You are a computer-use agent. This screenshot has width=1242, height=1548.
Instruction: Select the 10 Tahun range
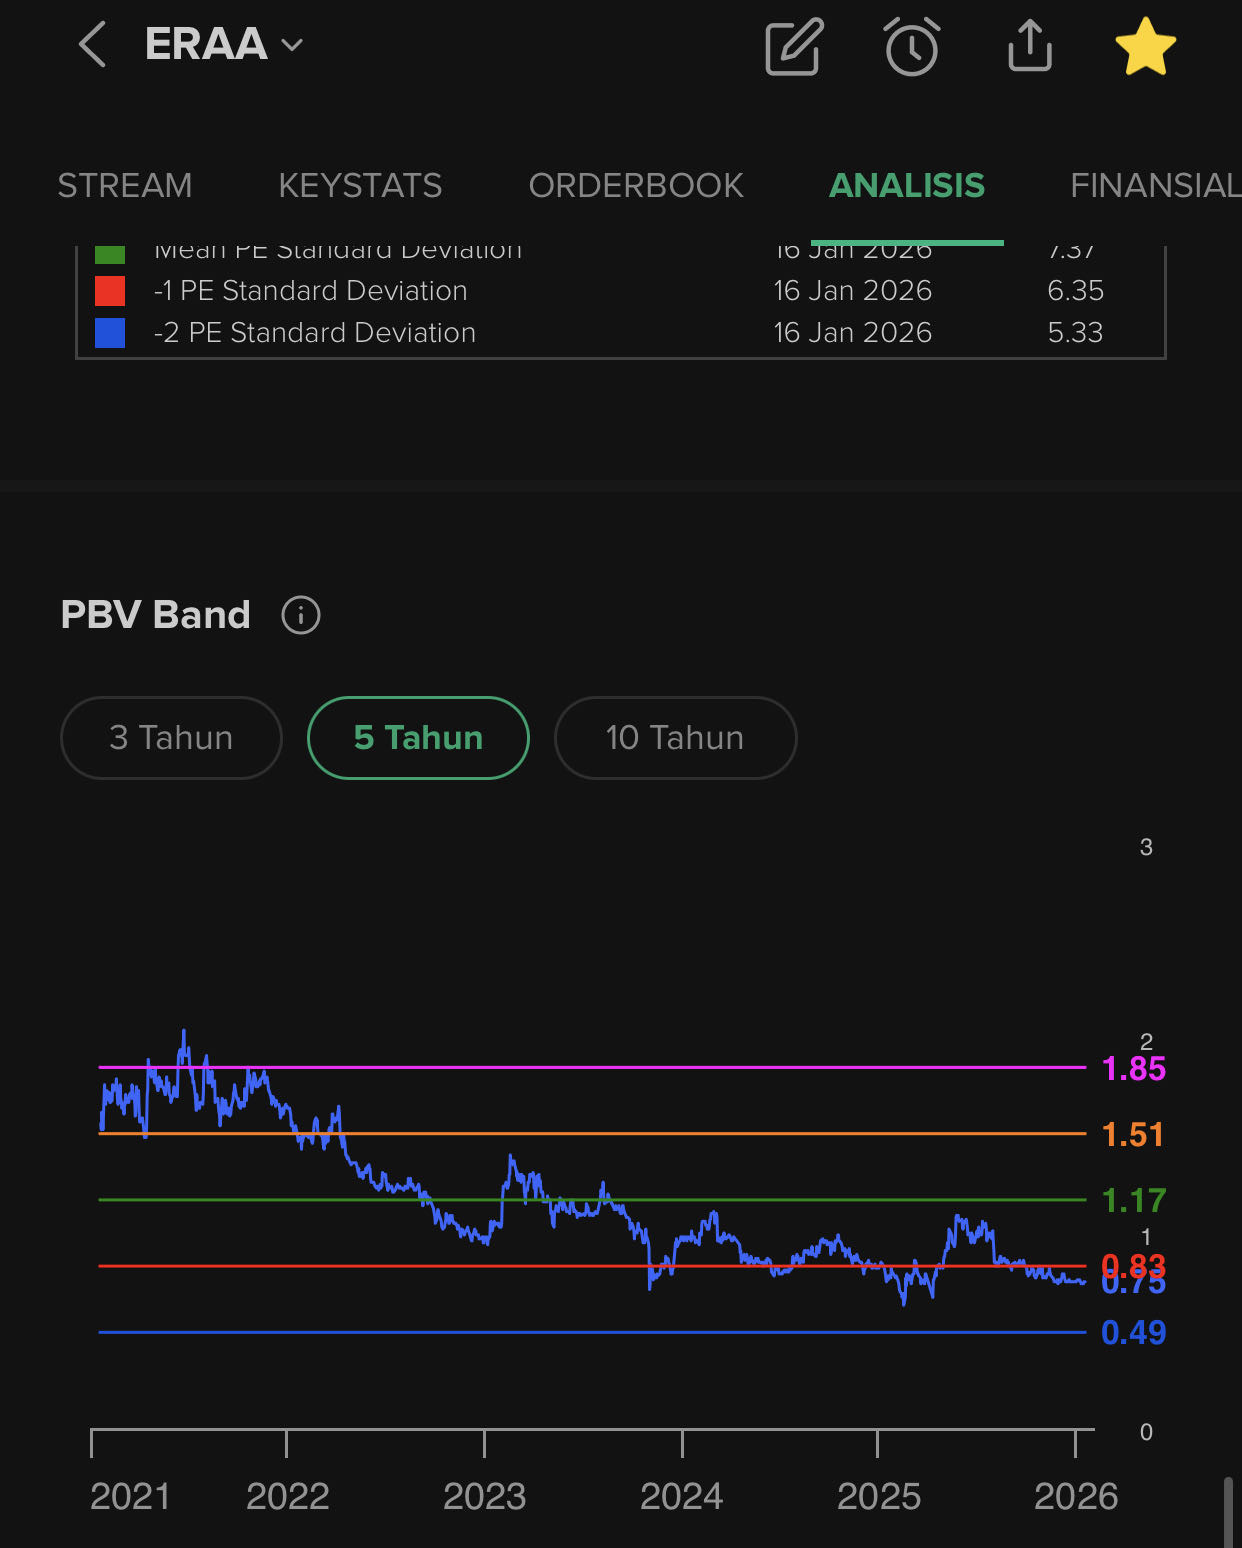(x=675, y=738)
